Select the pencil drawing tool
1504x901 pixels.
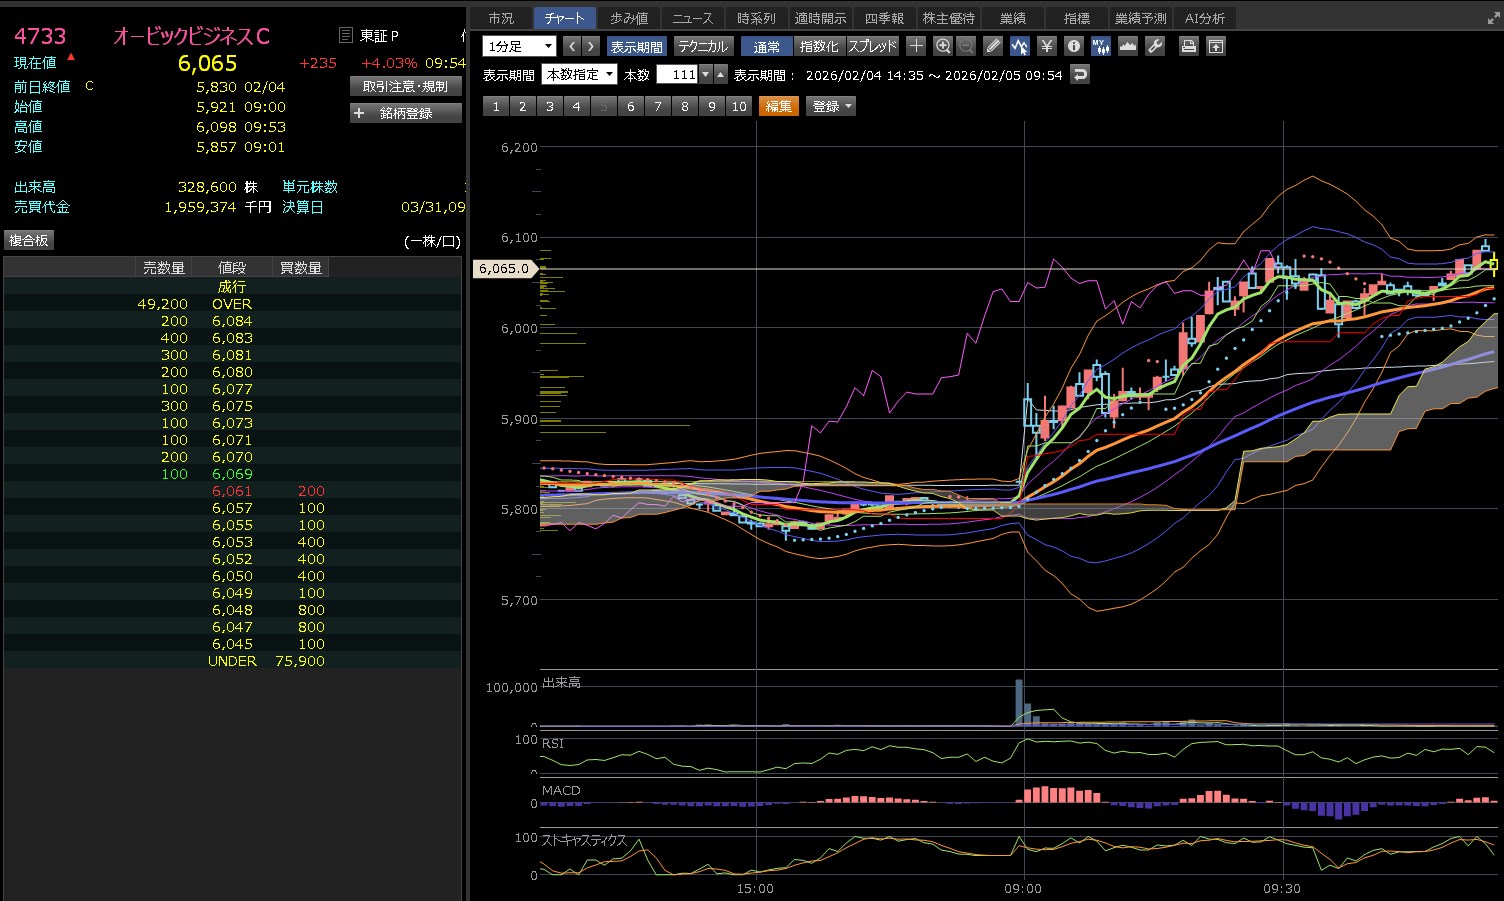coord(992,46)
